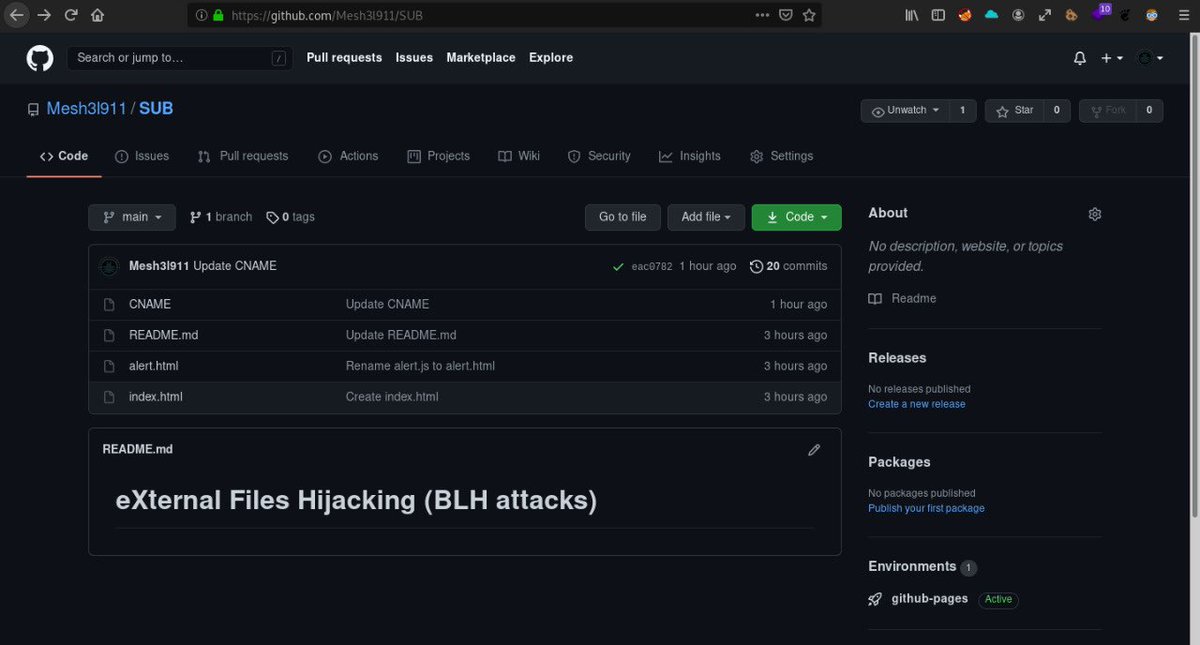
Task: Open the plus create-new dropdown
Action: pyautogui.click(x=1112, y=58)
